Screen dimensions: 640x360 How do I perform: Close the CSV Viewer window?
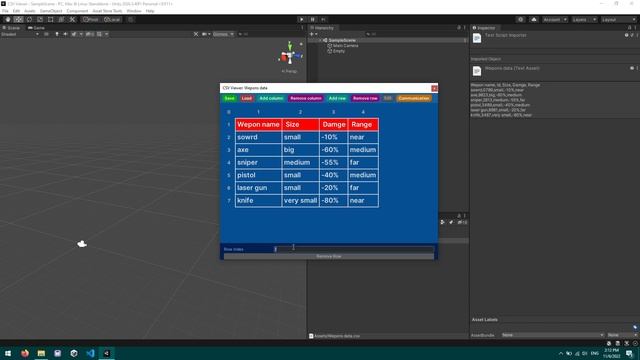(x=434, y=88)
